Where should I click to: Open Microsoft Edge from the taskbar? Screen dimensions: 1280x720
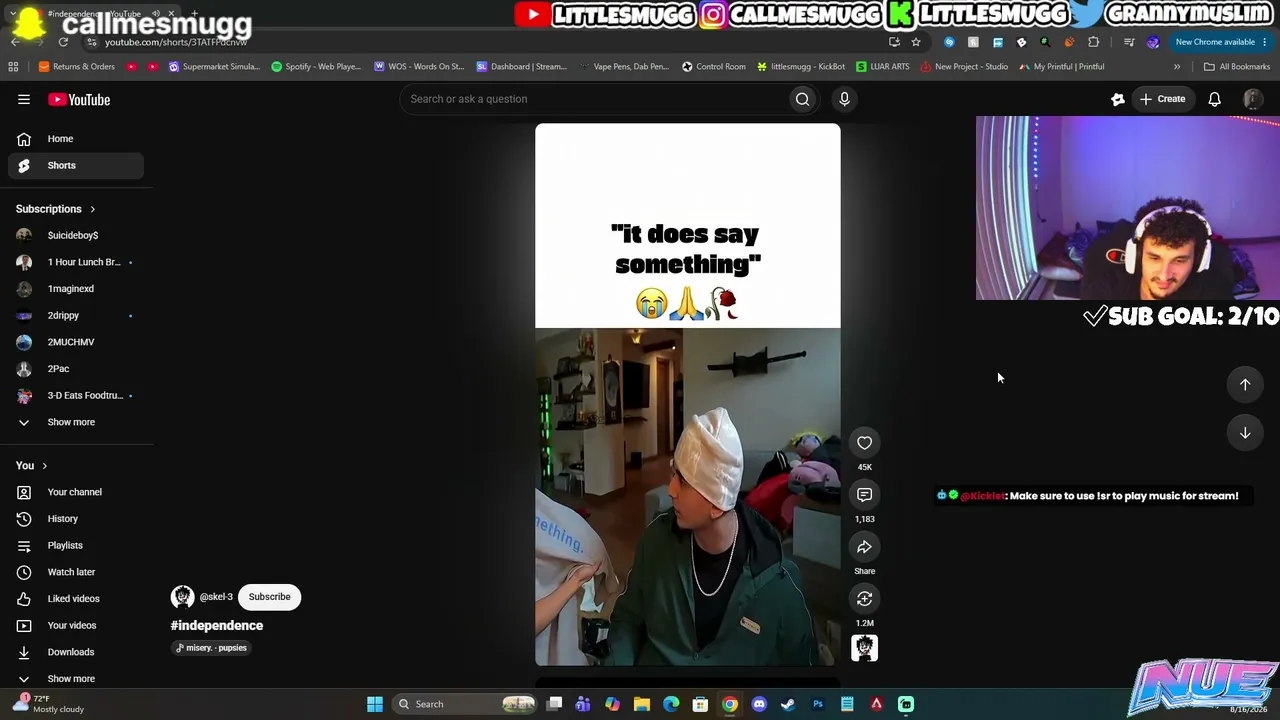tap(671, 704)
